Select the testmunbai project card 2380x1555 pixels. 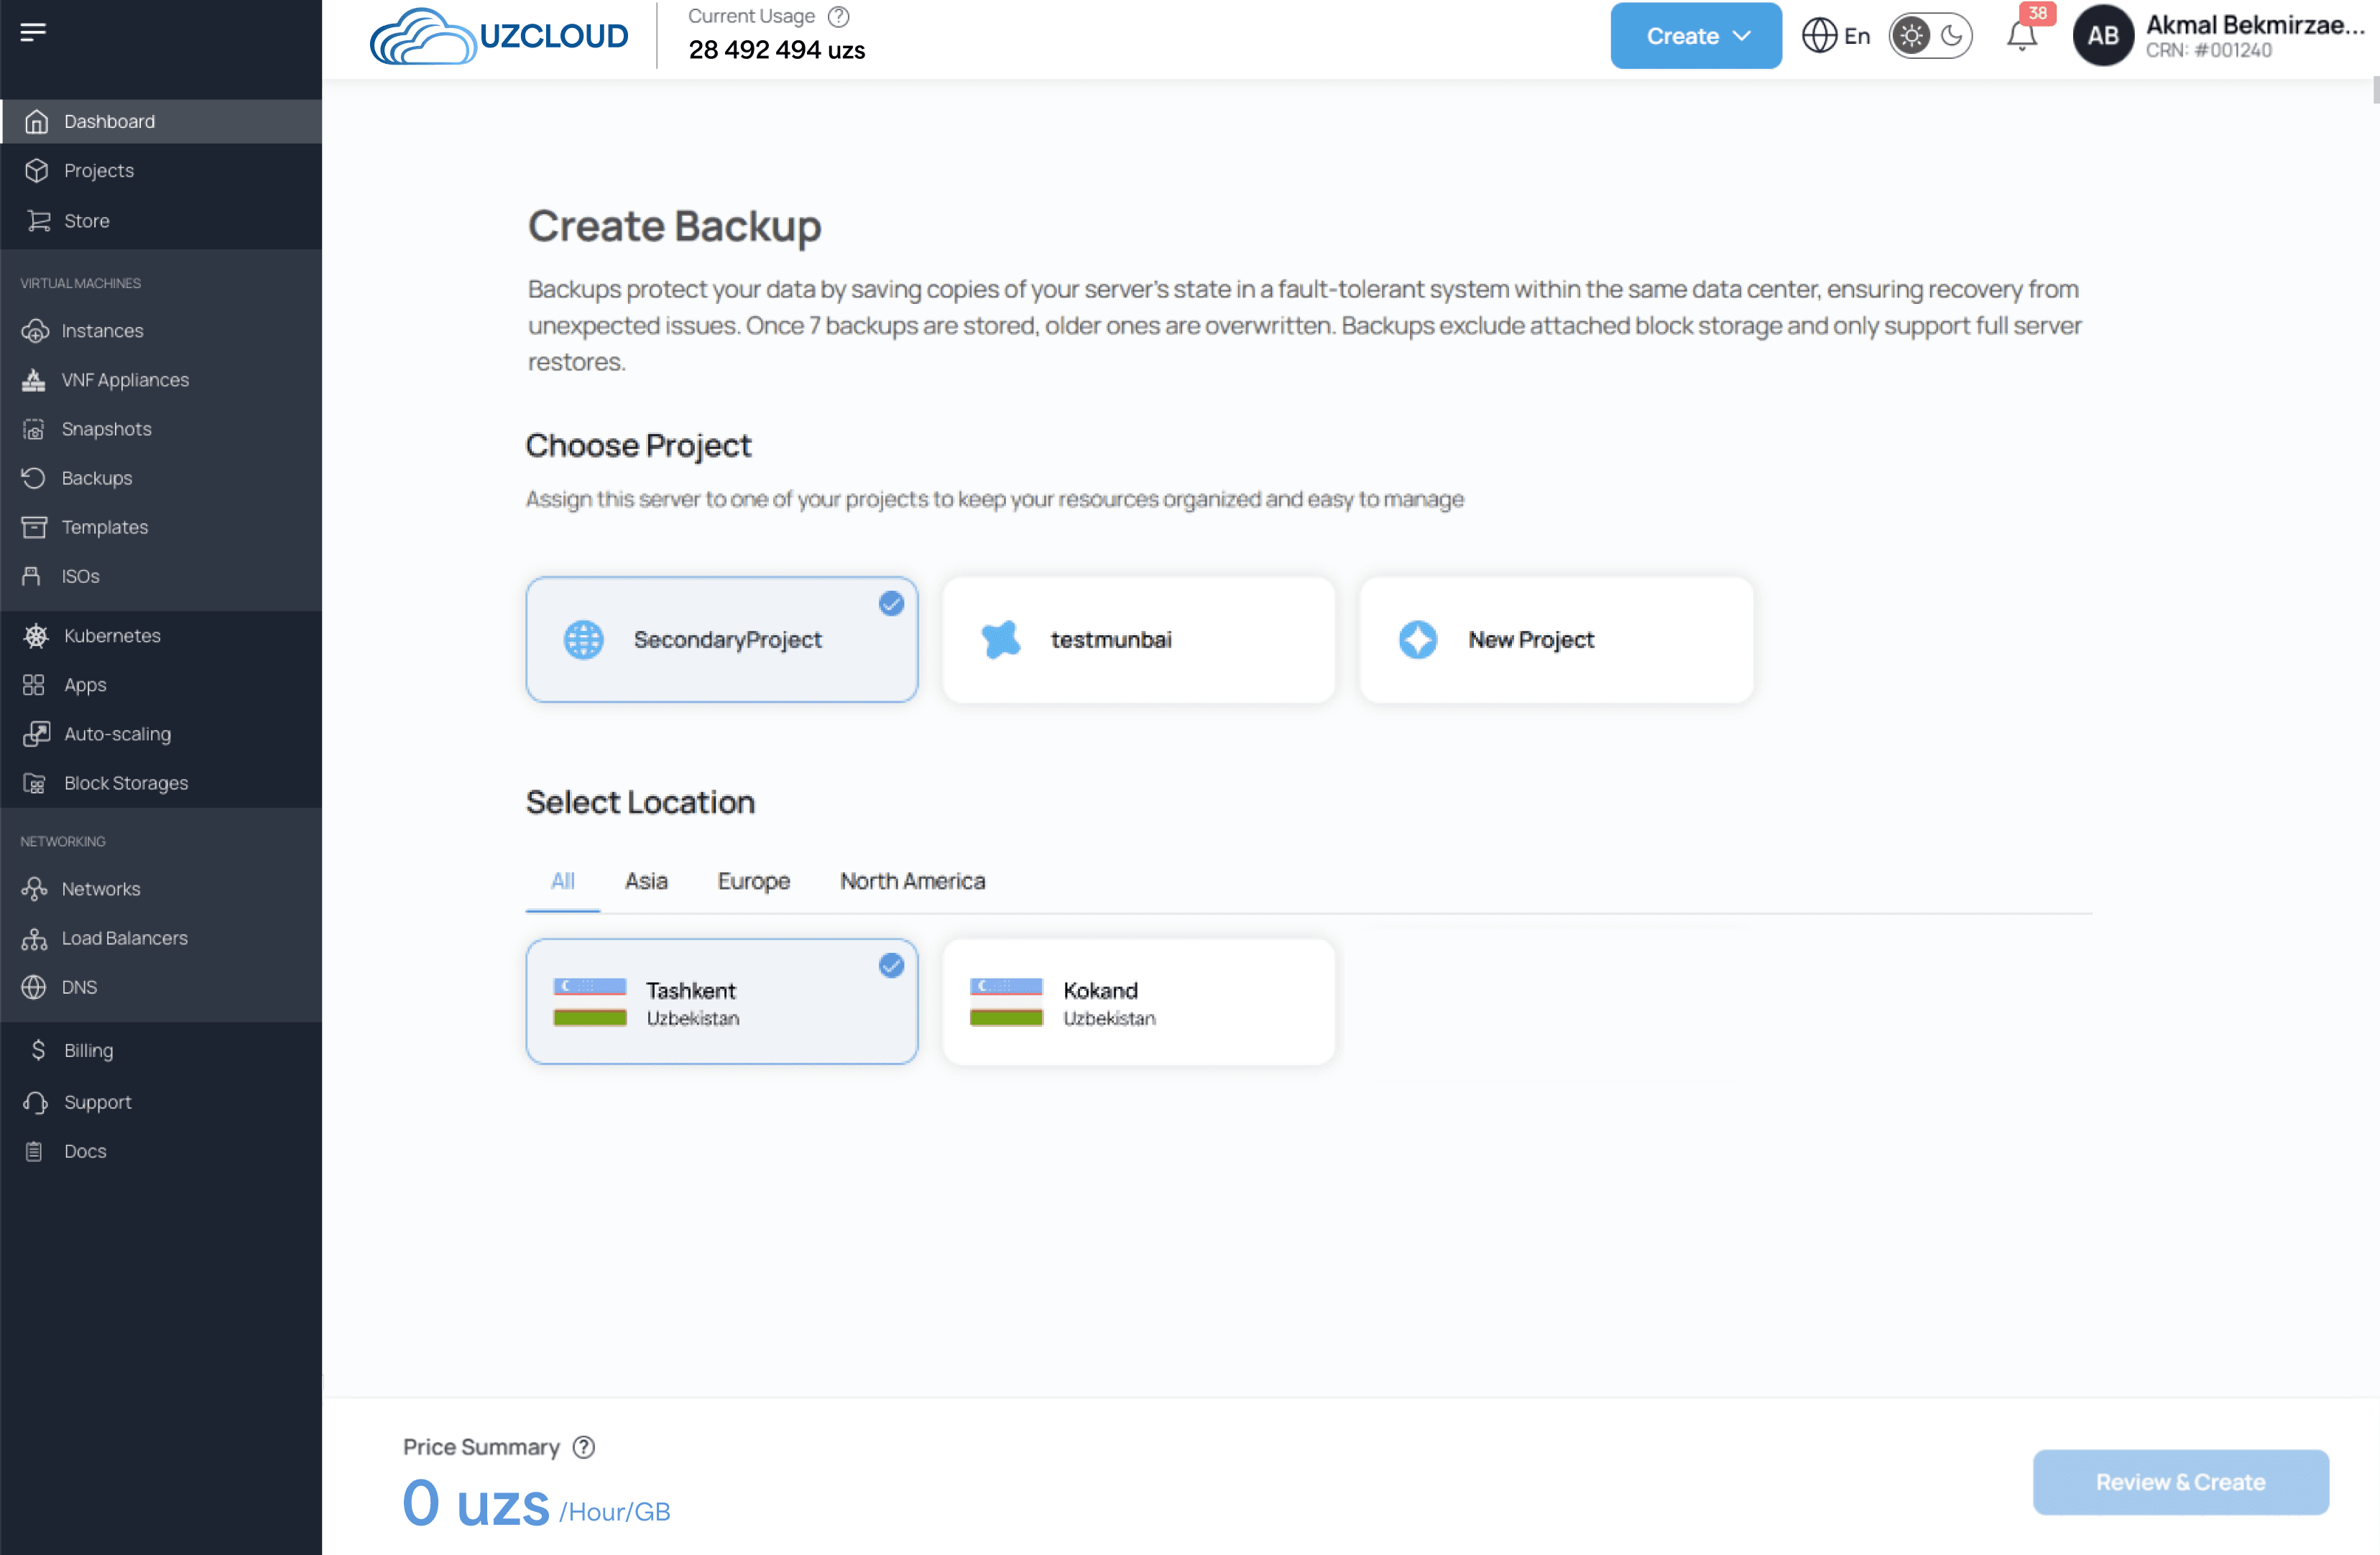point(1138,639)
